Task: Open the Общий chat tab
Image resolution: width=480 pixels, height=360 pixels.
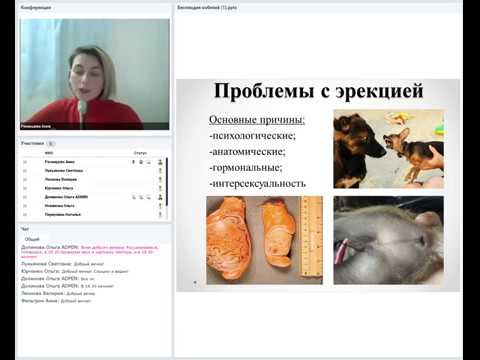Action: [32, 239]
